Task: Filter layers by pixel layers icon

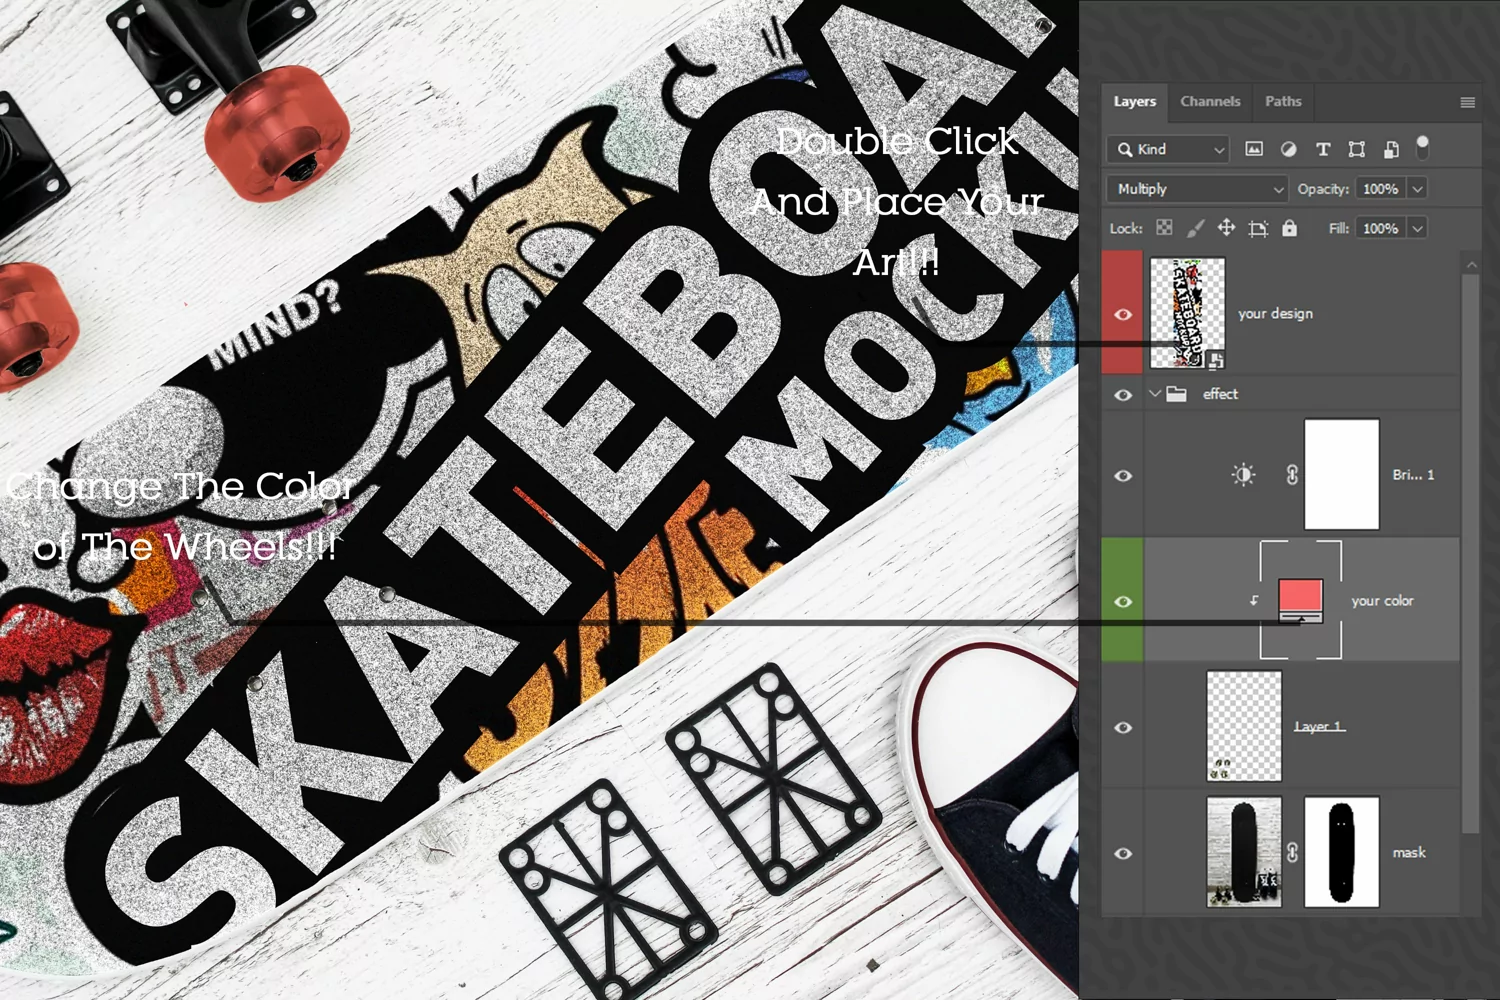Action: point(1253,149)
